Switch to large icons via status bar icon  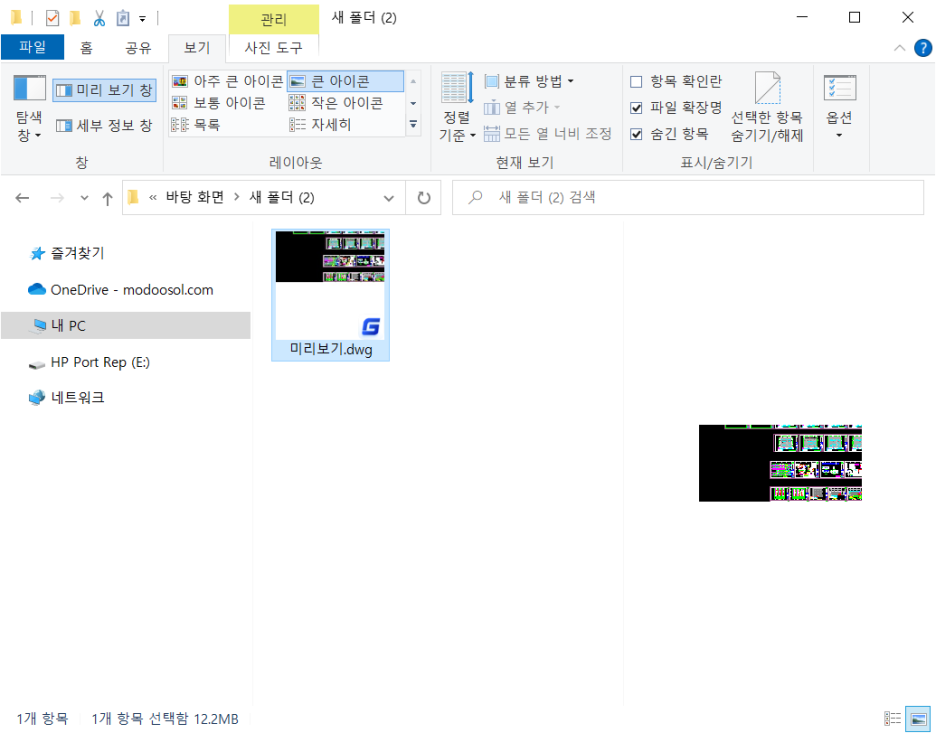tap(918, 719)
